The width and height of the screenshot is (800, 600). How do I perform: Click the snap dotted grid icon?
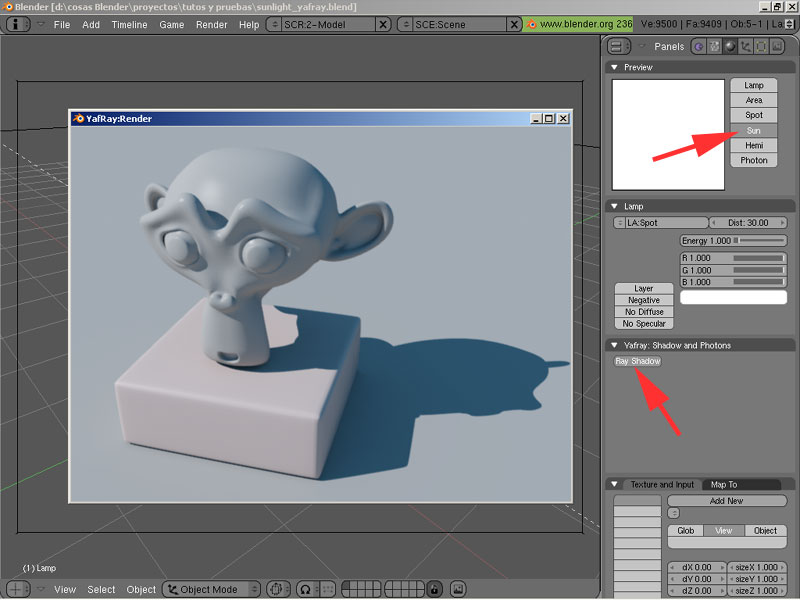[327, 589]
